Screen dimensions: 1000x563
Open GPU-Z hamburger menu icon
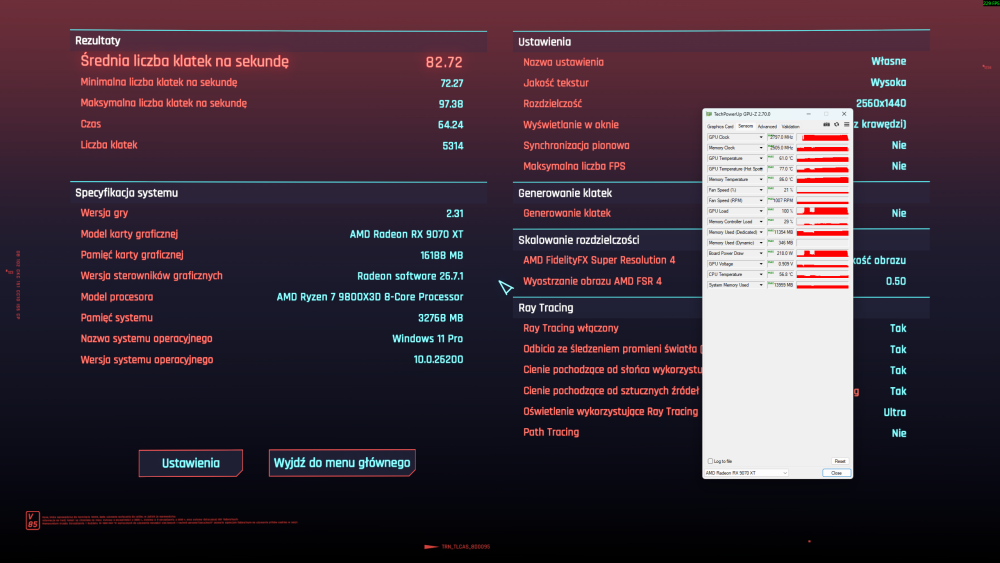point(846,125)
